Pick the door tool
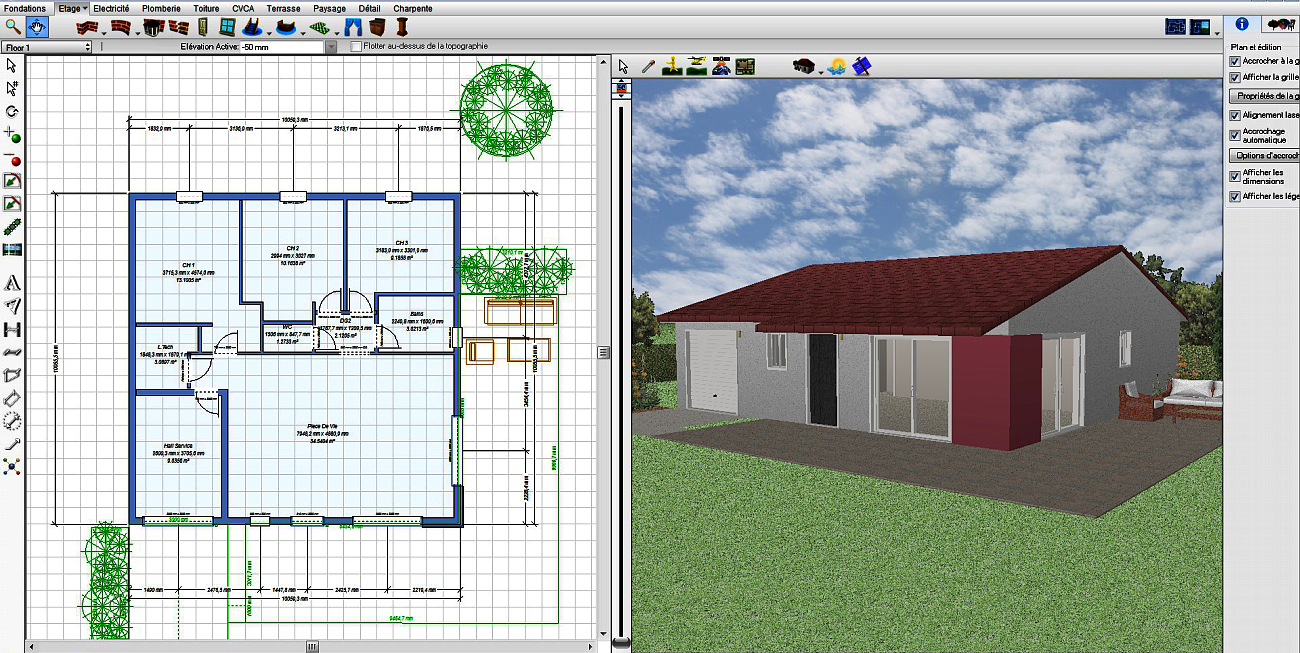Viewport: 1300px width, 653px height. [202, 27]
